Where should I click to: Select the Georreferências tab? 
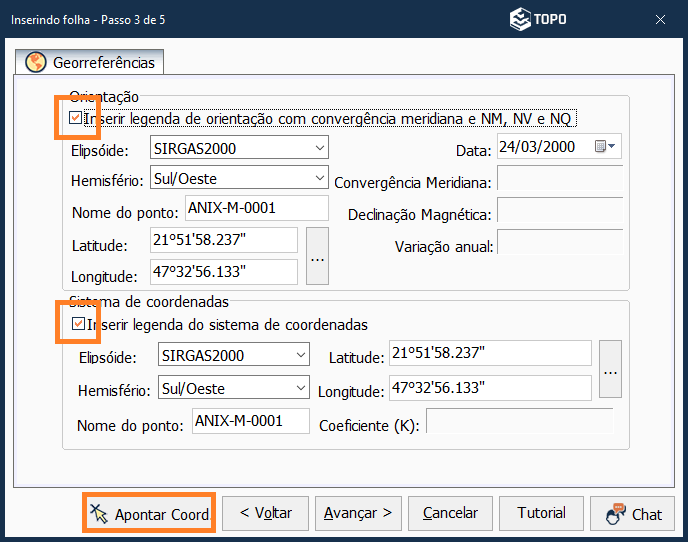tap(91, 62)
